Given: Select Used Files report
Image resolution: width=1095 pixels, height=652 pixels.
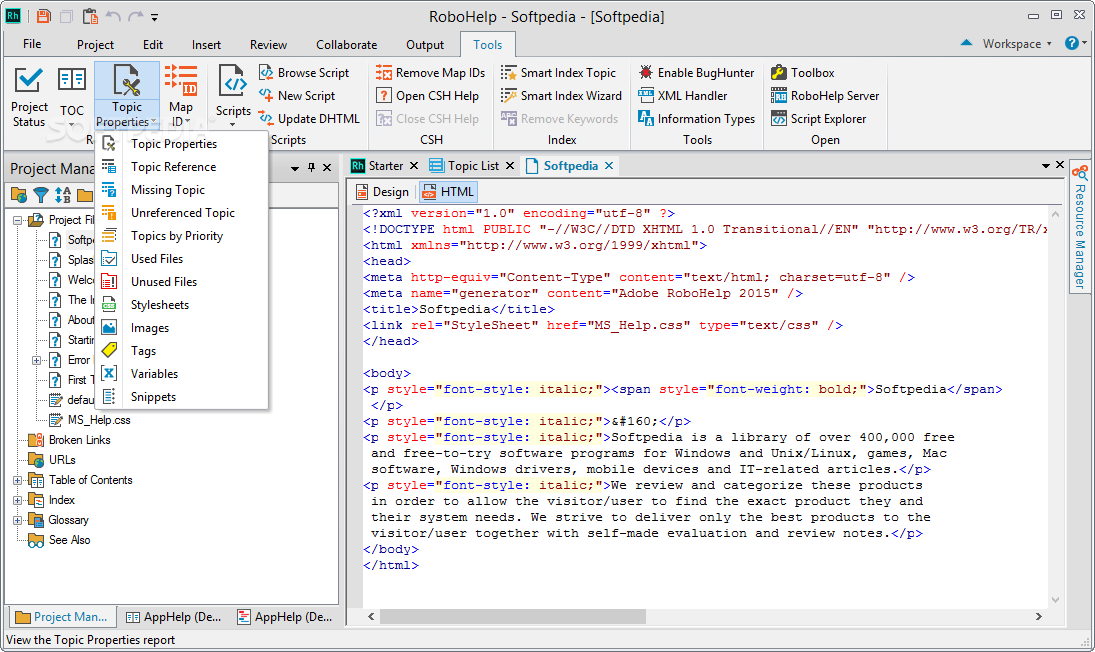Looking at the screenshot, I should coord(182,259).
